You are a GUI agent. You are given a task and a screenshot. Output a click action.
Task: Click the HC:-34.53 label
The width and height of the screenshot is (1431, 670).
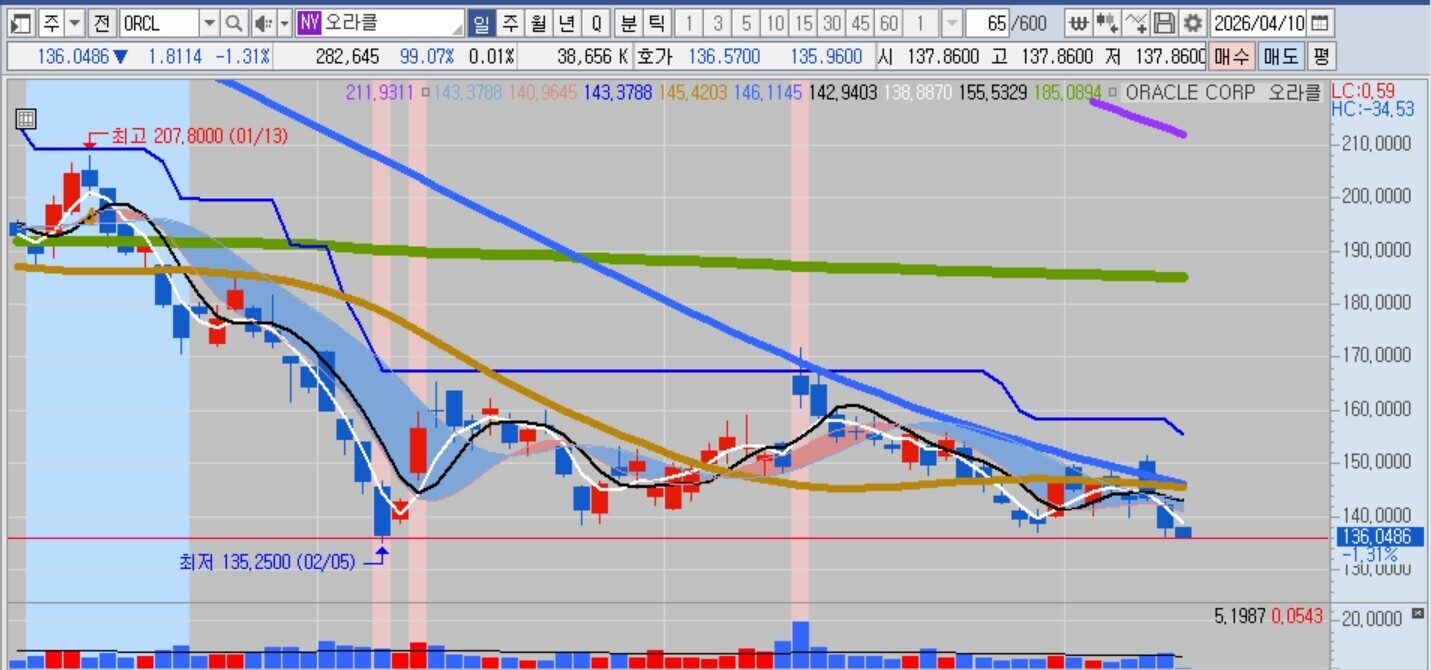[x=1373, y=109]
